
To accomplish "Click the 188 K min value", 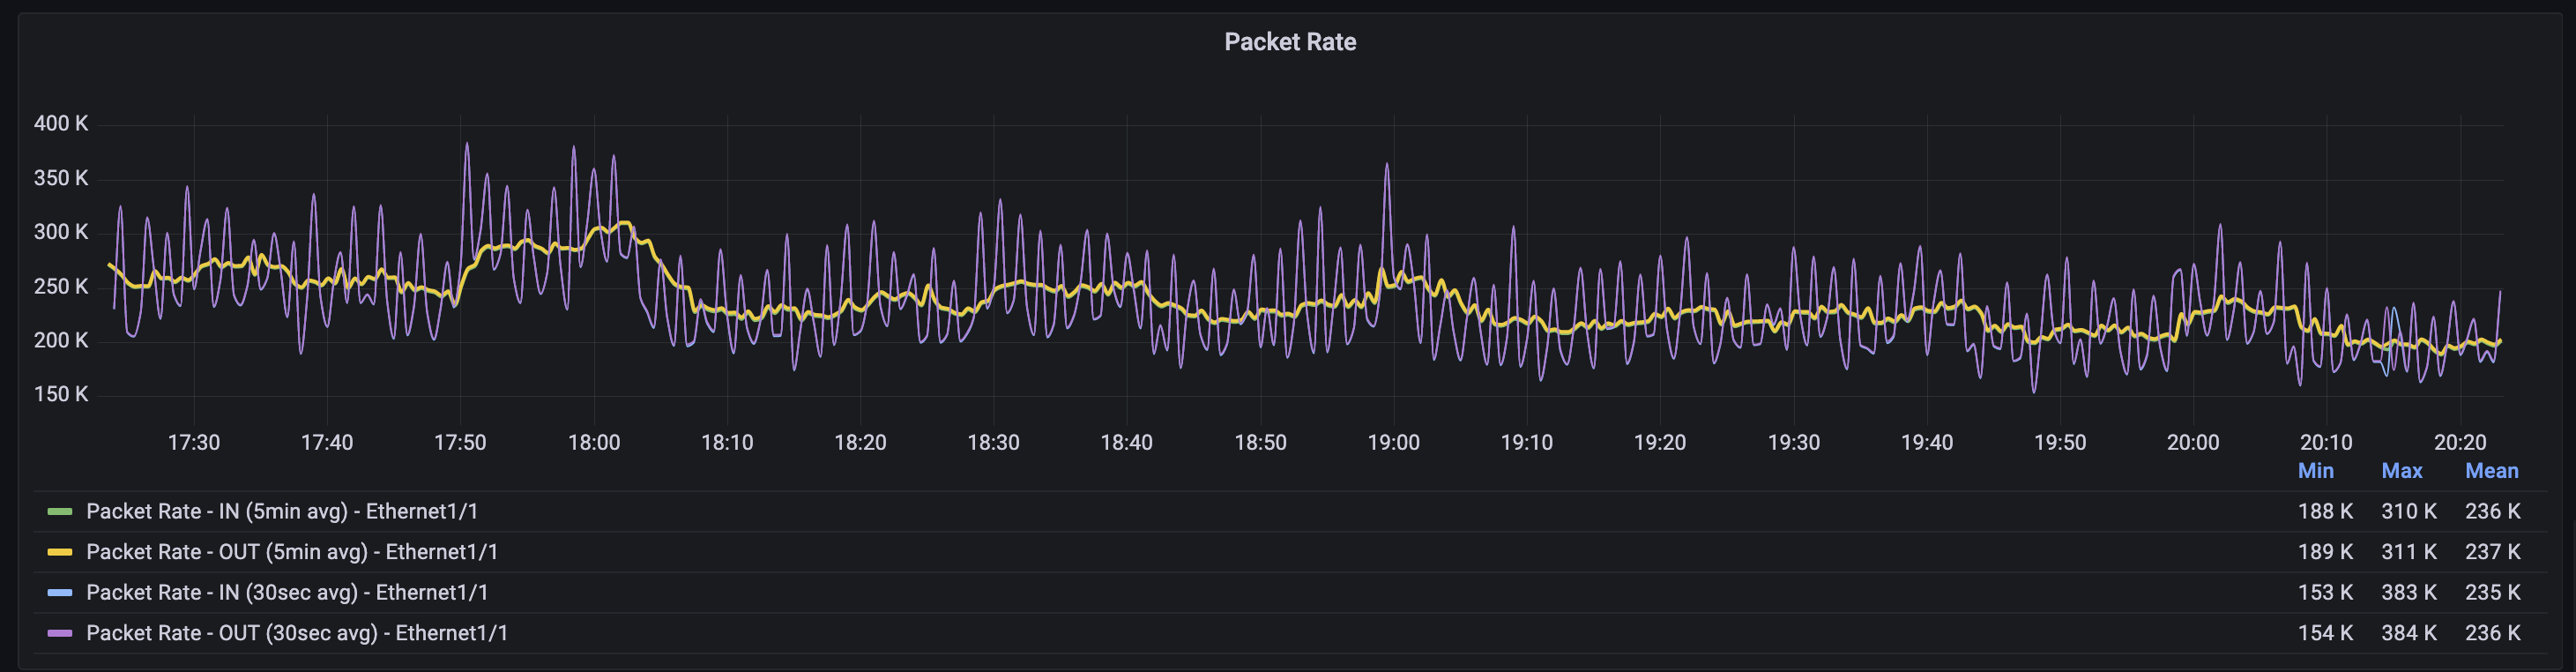I will point(2326,512).
